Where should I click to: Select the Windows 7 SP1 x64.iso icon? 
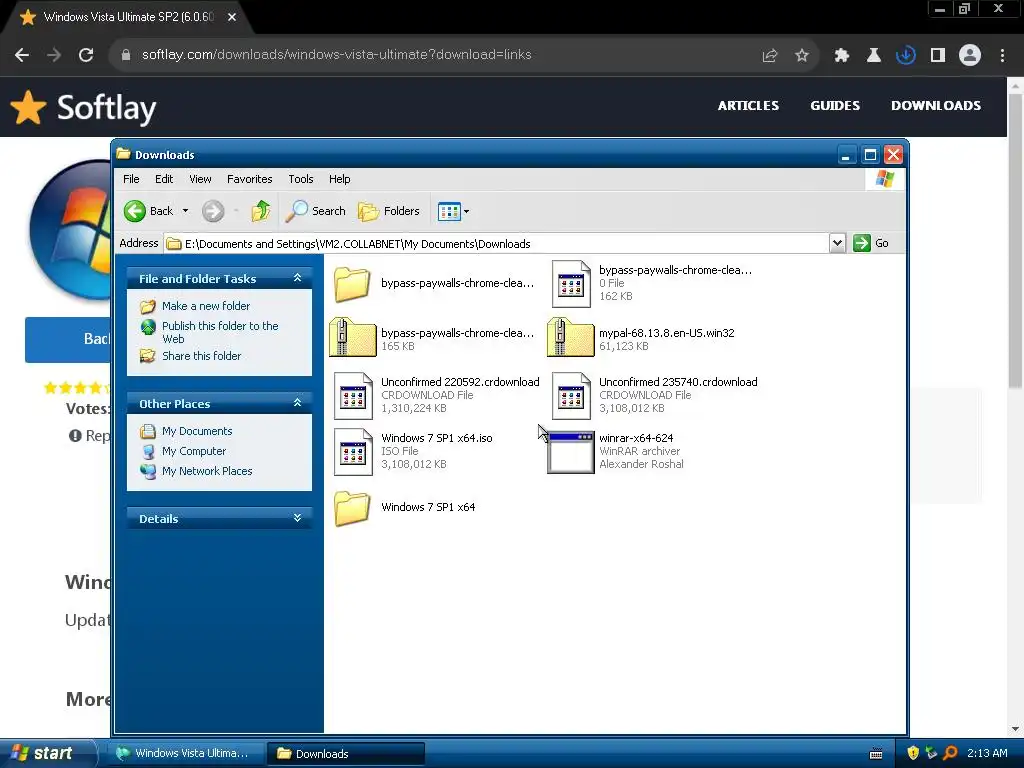click(353, 452)
